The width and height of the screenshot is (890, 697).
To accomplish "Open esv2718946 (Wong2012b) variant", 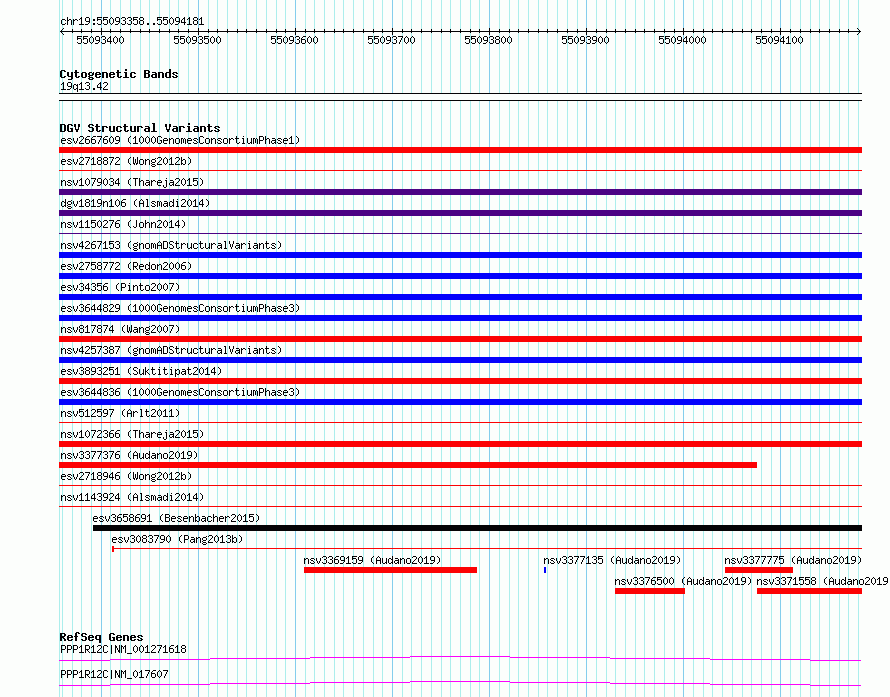I will coord(126,476).
